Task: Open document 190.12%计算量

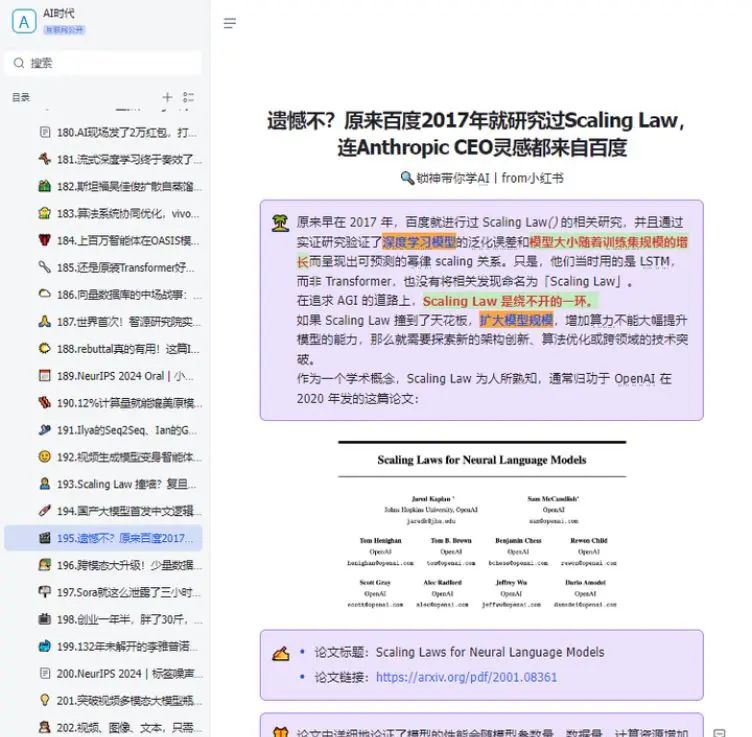Action: click(x=103, y=403)
